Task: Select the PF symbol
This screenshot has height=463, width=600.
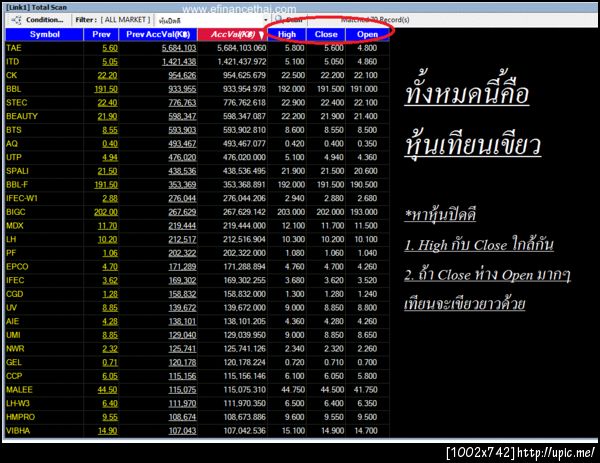Action: [x=11, y=253]
